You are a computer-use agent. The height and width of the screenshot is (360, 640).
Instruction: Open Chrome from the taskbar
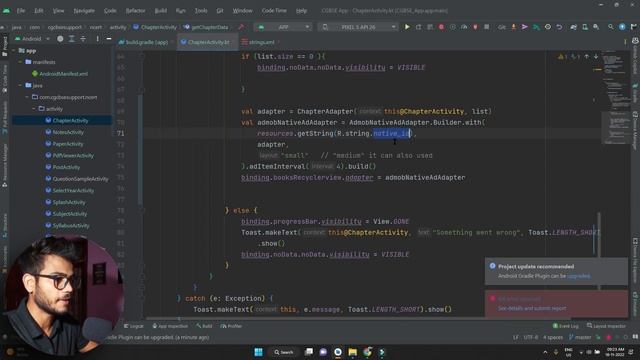click(x=367, y=352)
